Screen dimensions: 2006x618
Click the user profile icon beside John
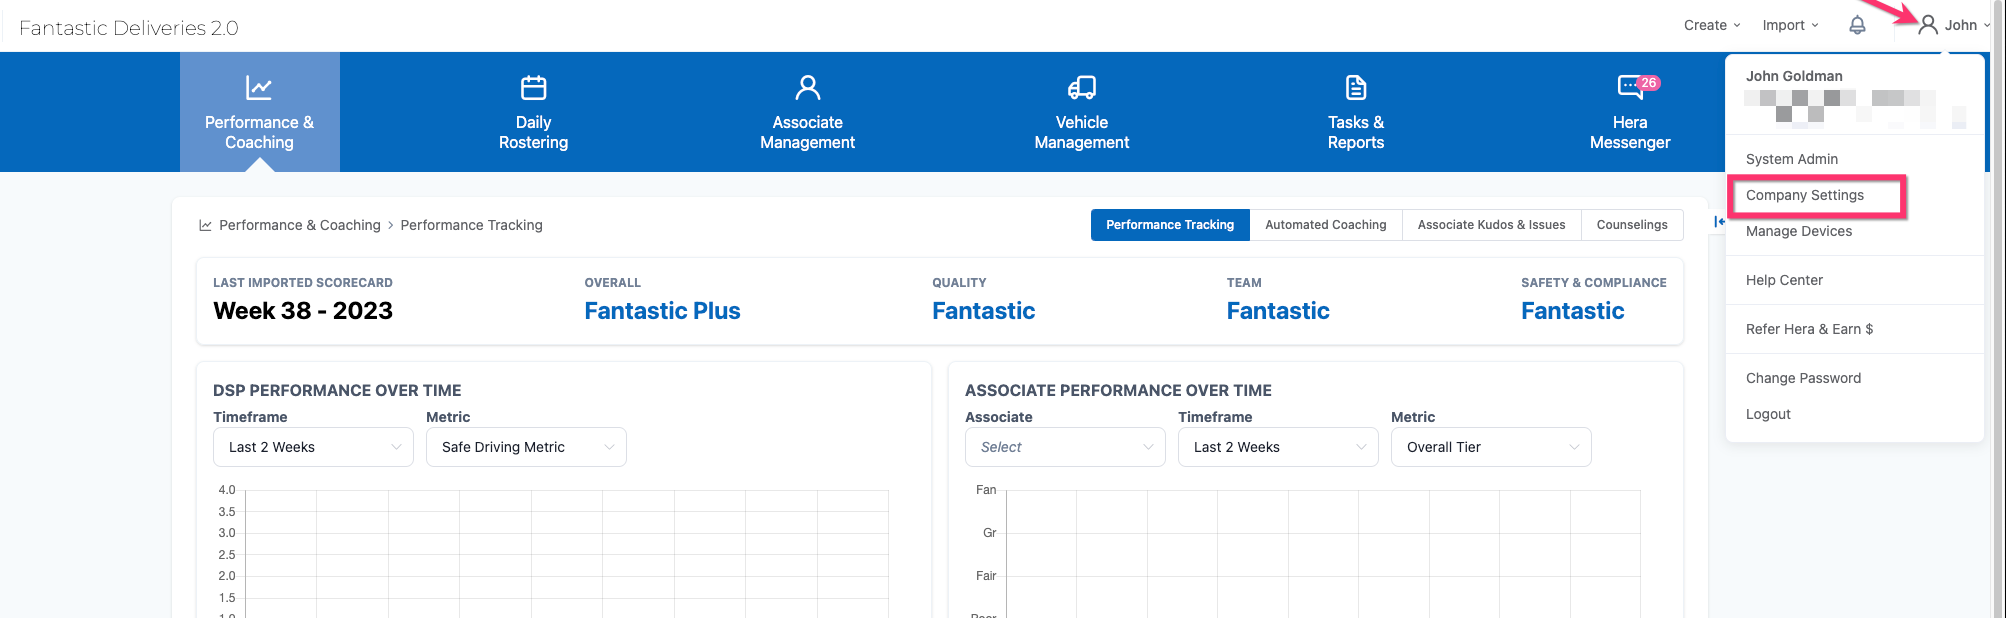tap(1928, 25)
